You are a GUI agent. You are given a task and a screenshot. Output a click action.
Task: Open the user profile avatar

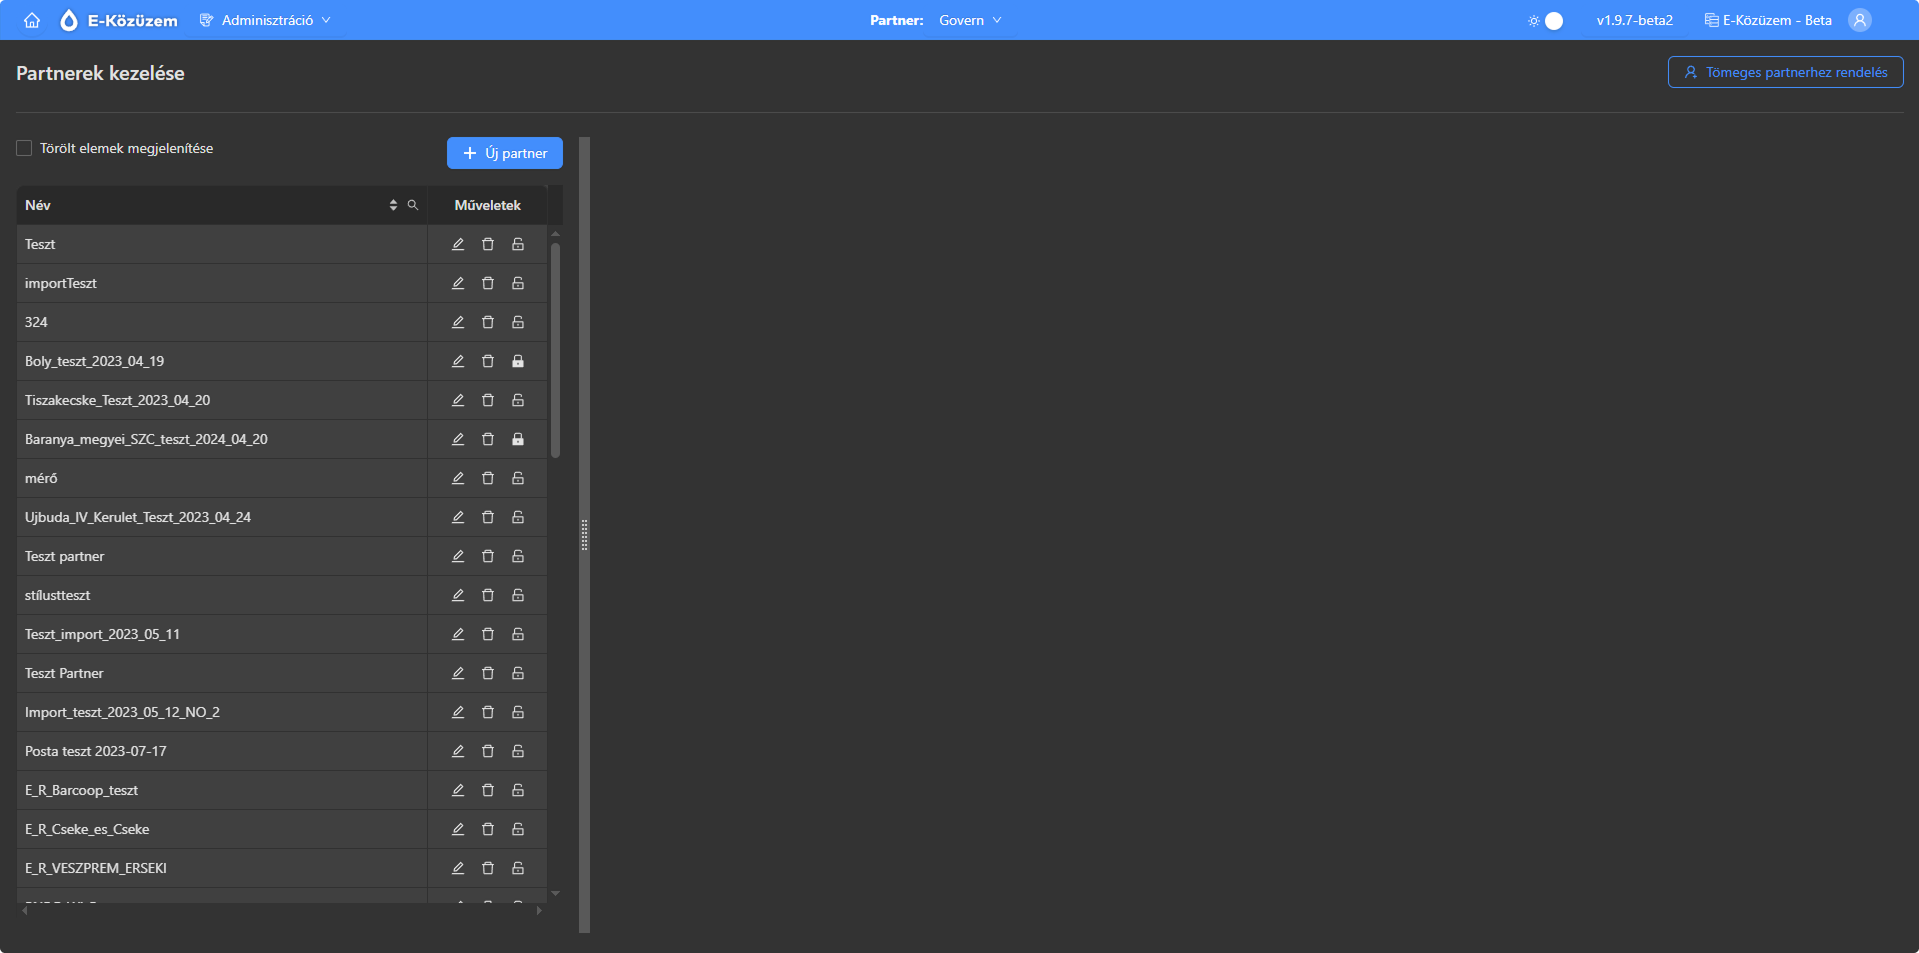[x=1859, y=20]
